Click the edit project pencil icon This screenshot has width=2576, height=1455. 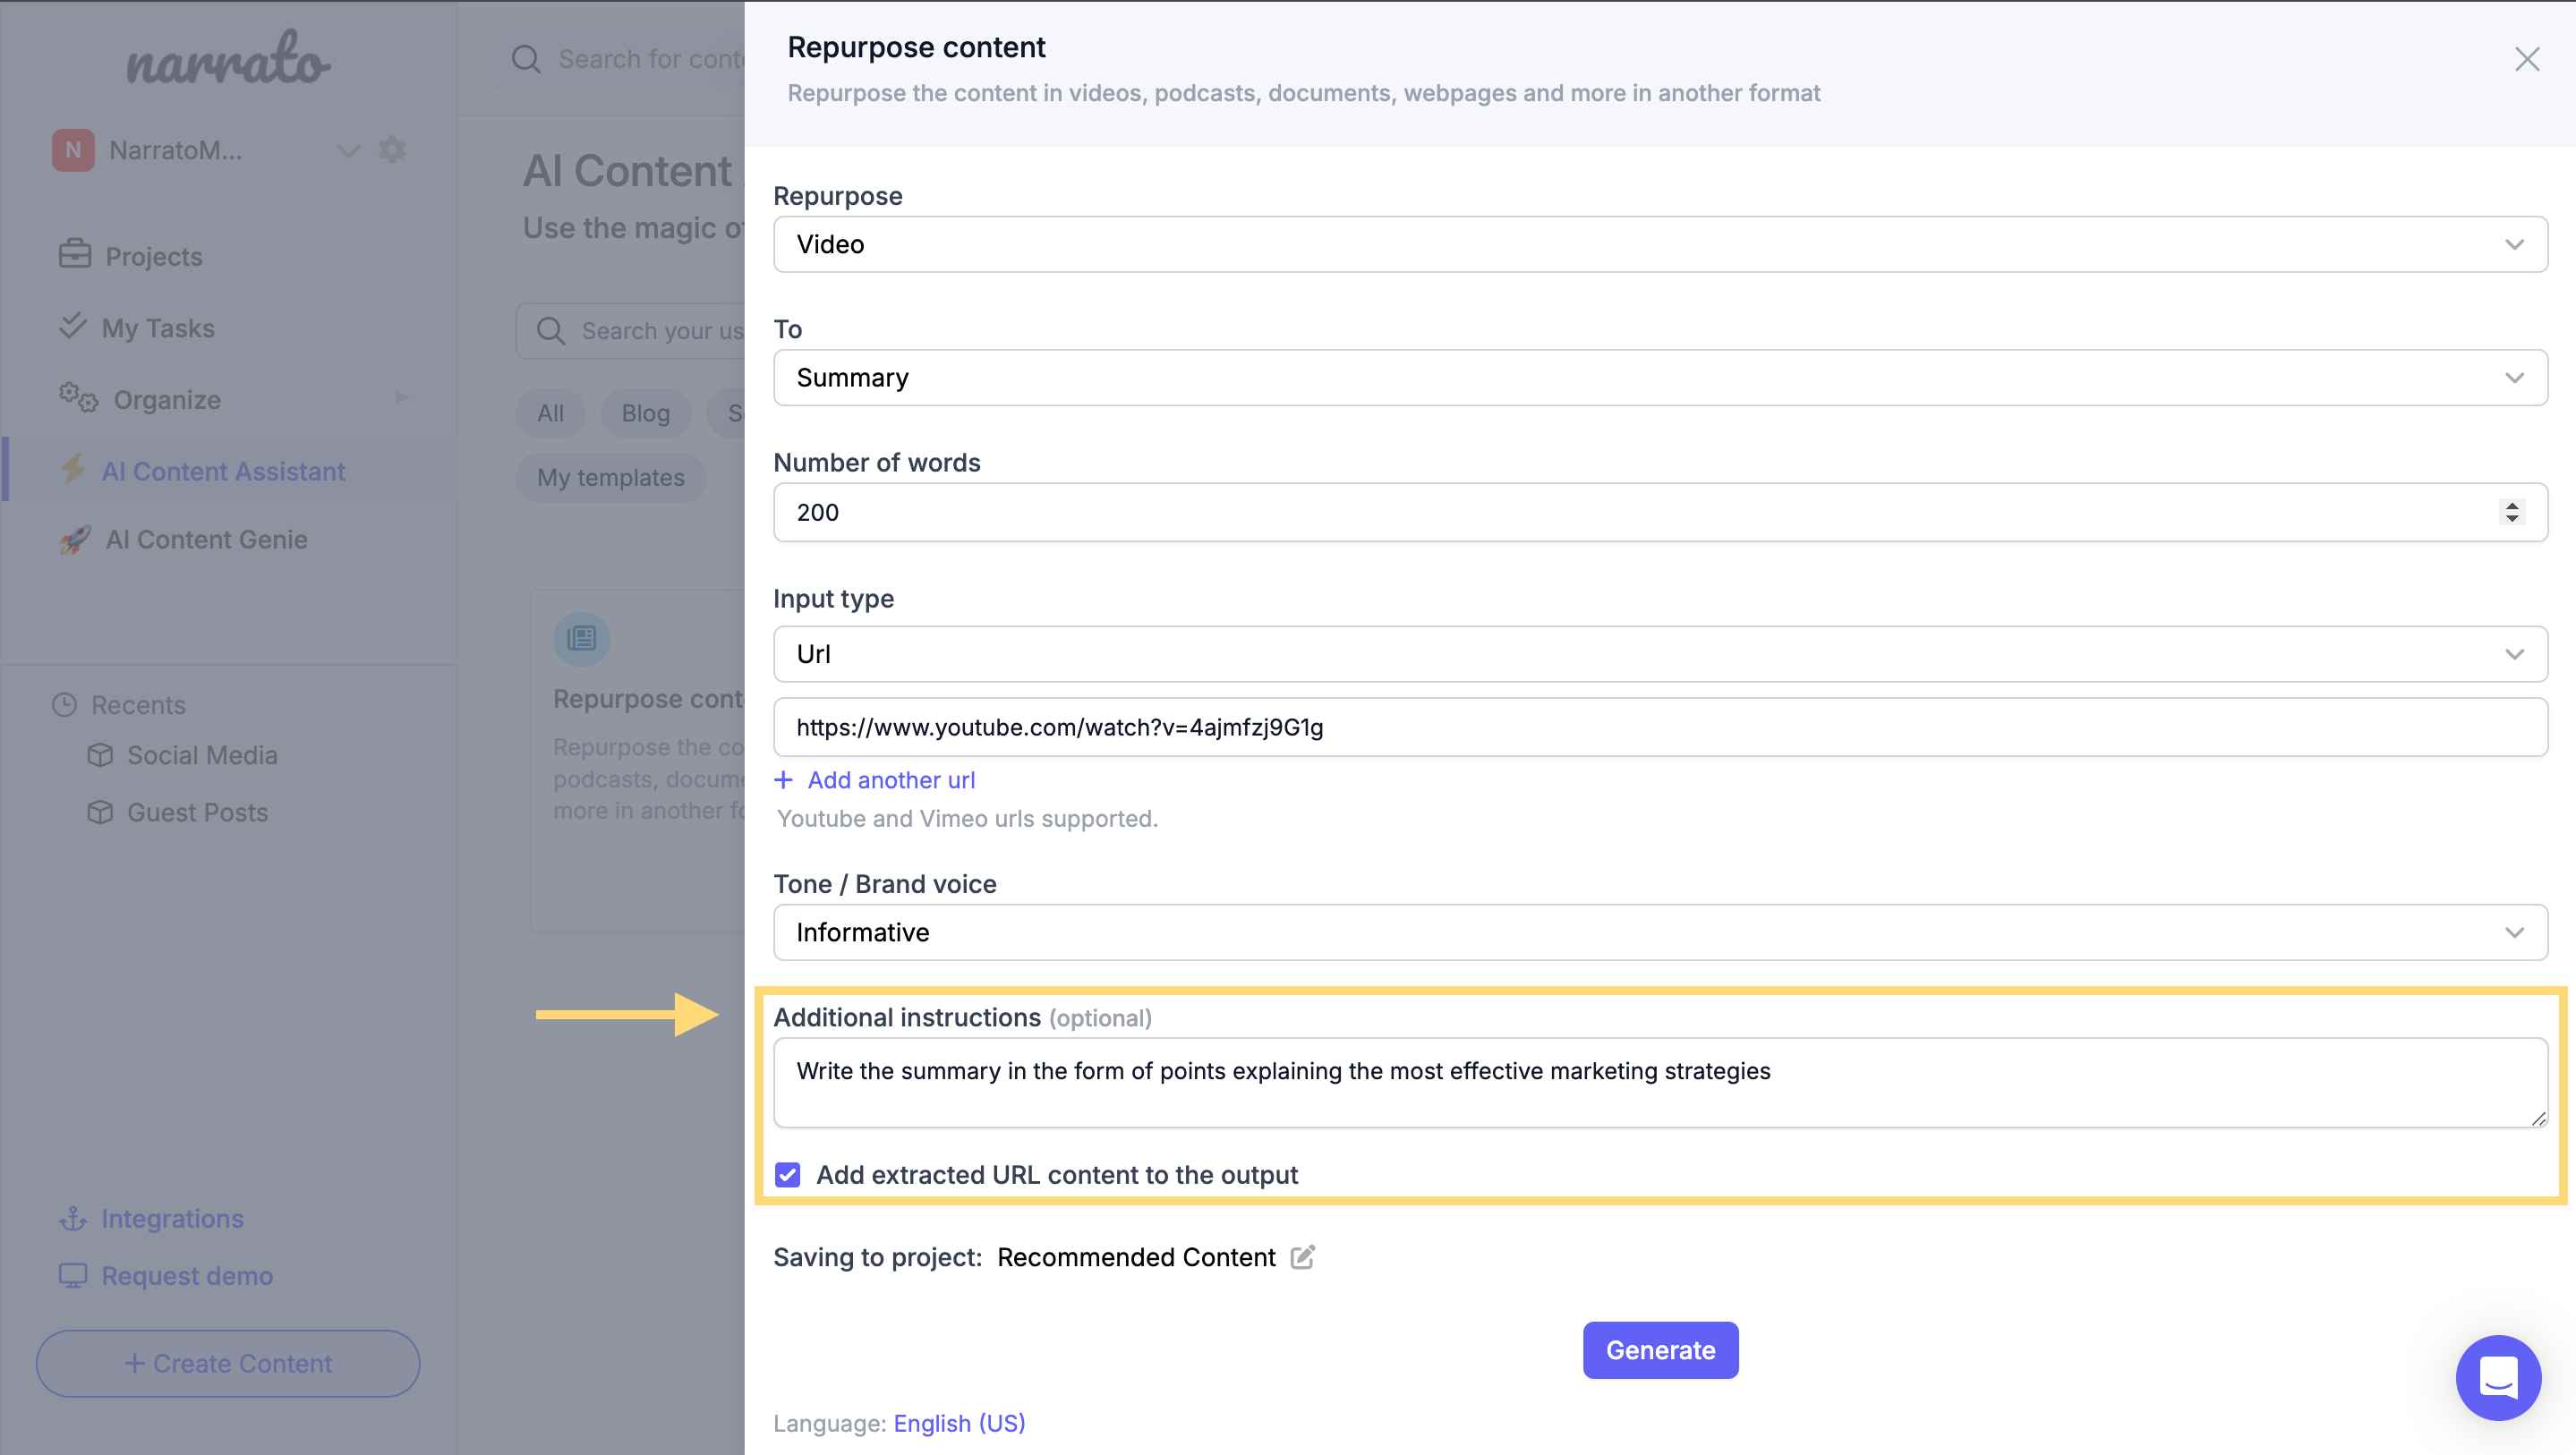point(1302,1257)
